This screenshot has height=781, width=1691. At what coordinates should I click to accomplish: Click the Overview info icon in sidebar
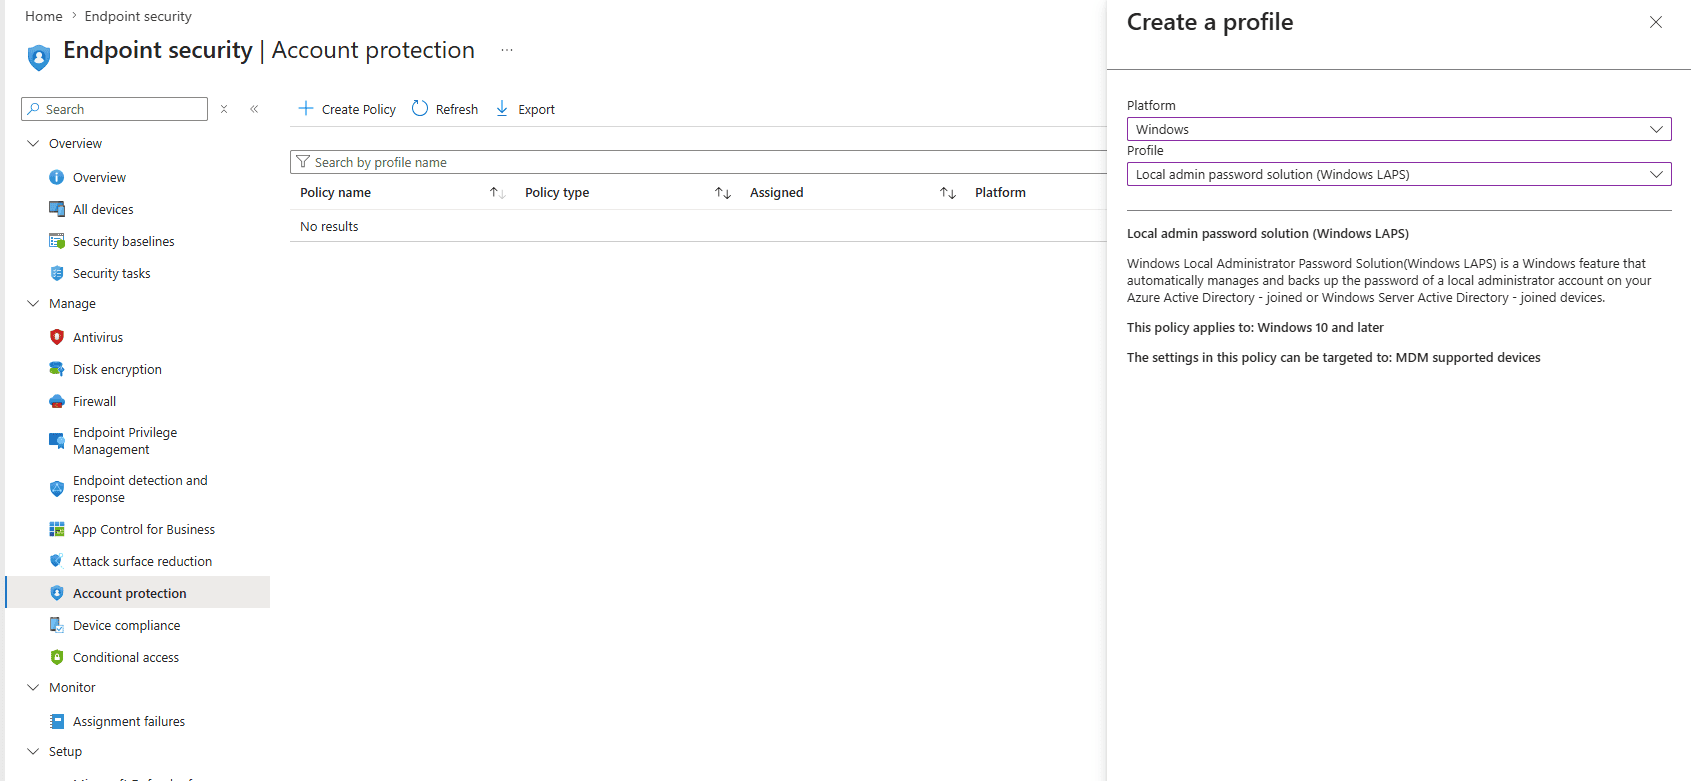point(57,177)
